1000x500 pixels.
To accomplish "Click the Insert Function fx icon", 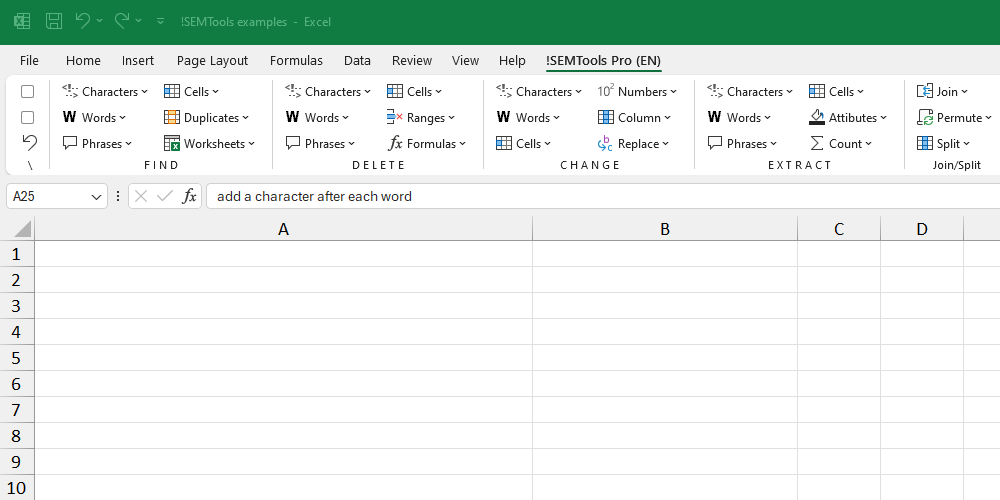I will (x=189, y=196).
